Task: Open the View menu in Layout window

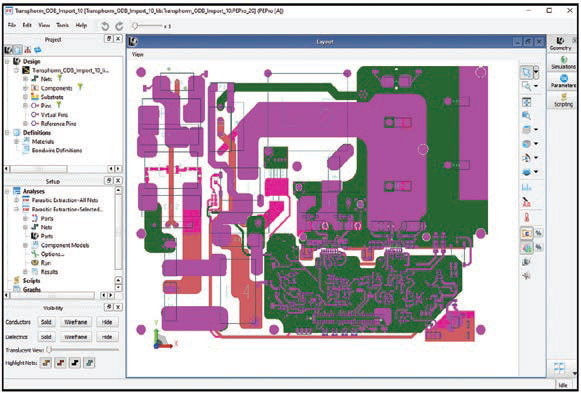Action: tap(137, 54)
